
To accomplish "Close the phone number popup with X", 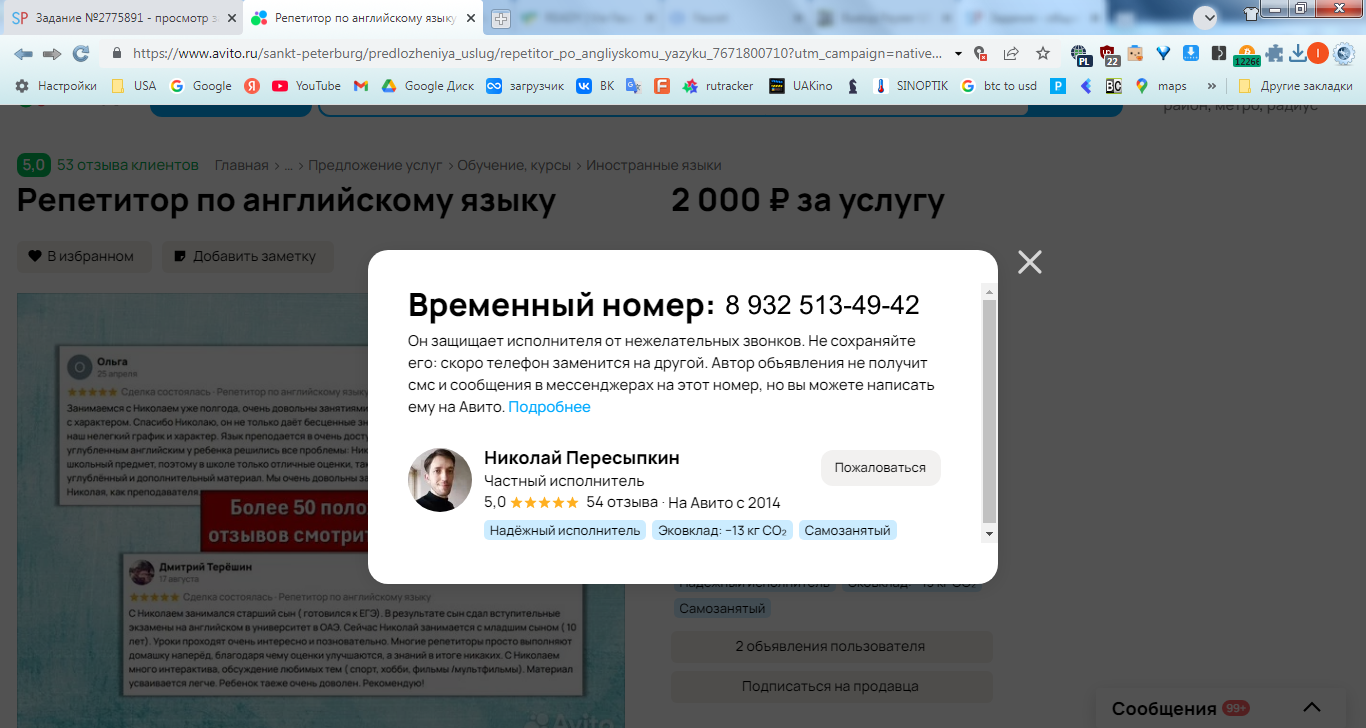I will click(x=1029, y=262).
